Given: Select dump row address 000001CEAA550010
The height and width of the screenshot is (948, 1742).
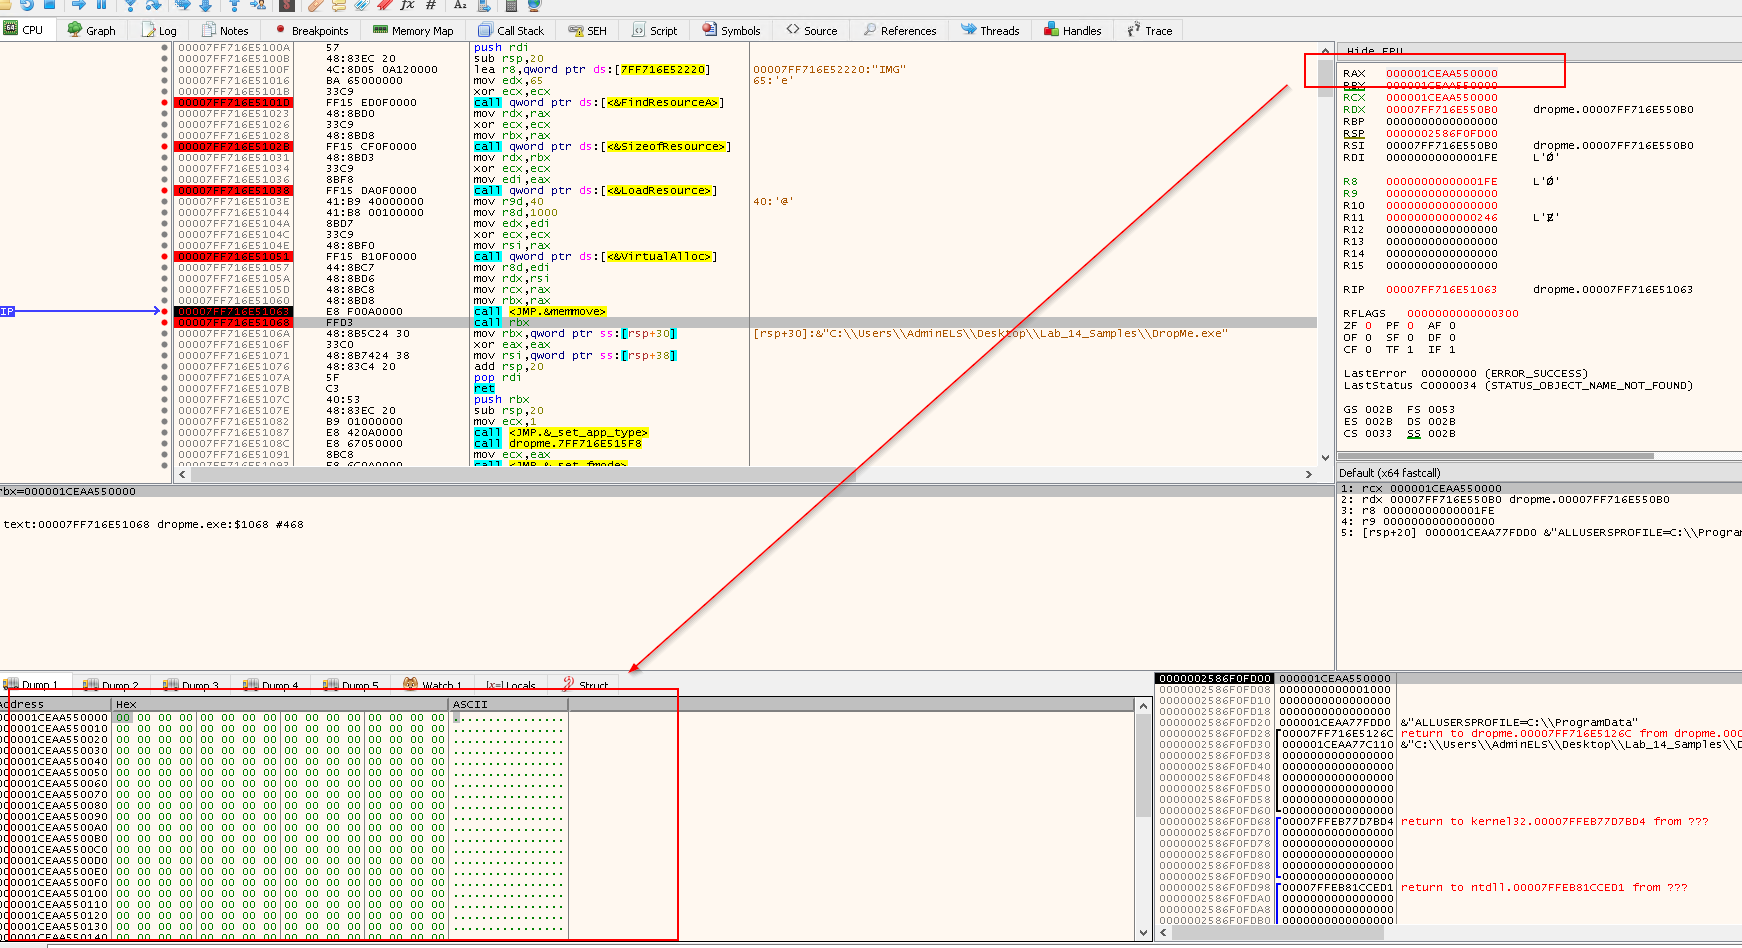Looking at the screenshot, I should pyautogui.click(x=54, y=728).
